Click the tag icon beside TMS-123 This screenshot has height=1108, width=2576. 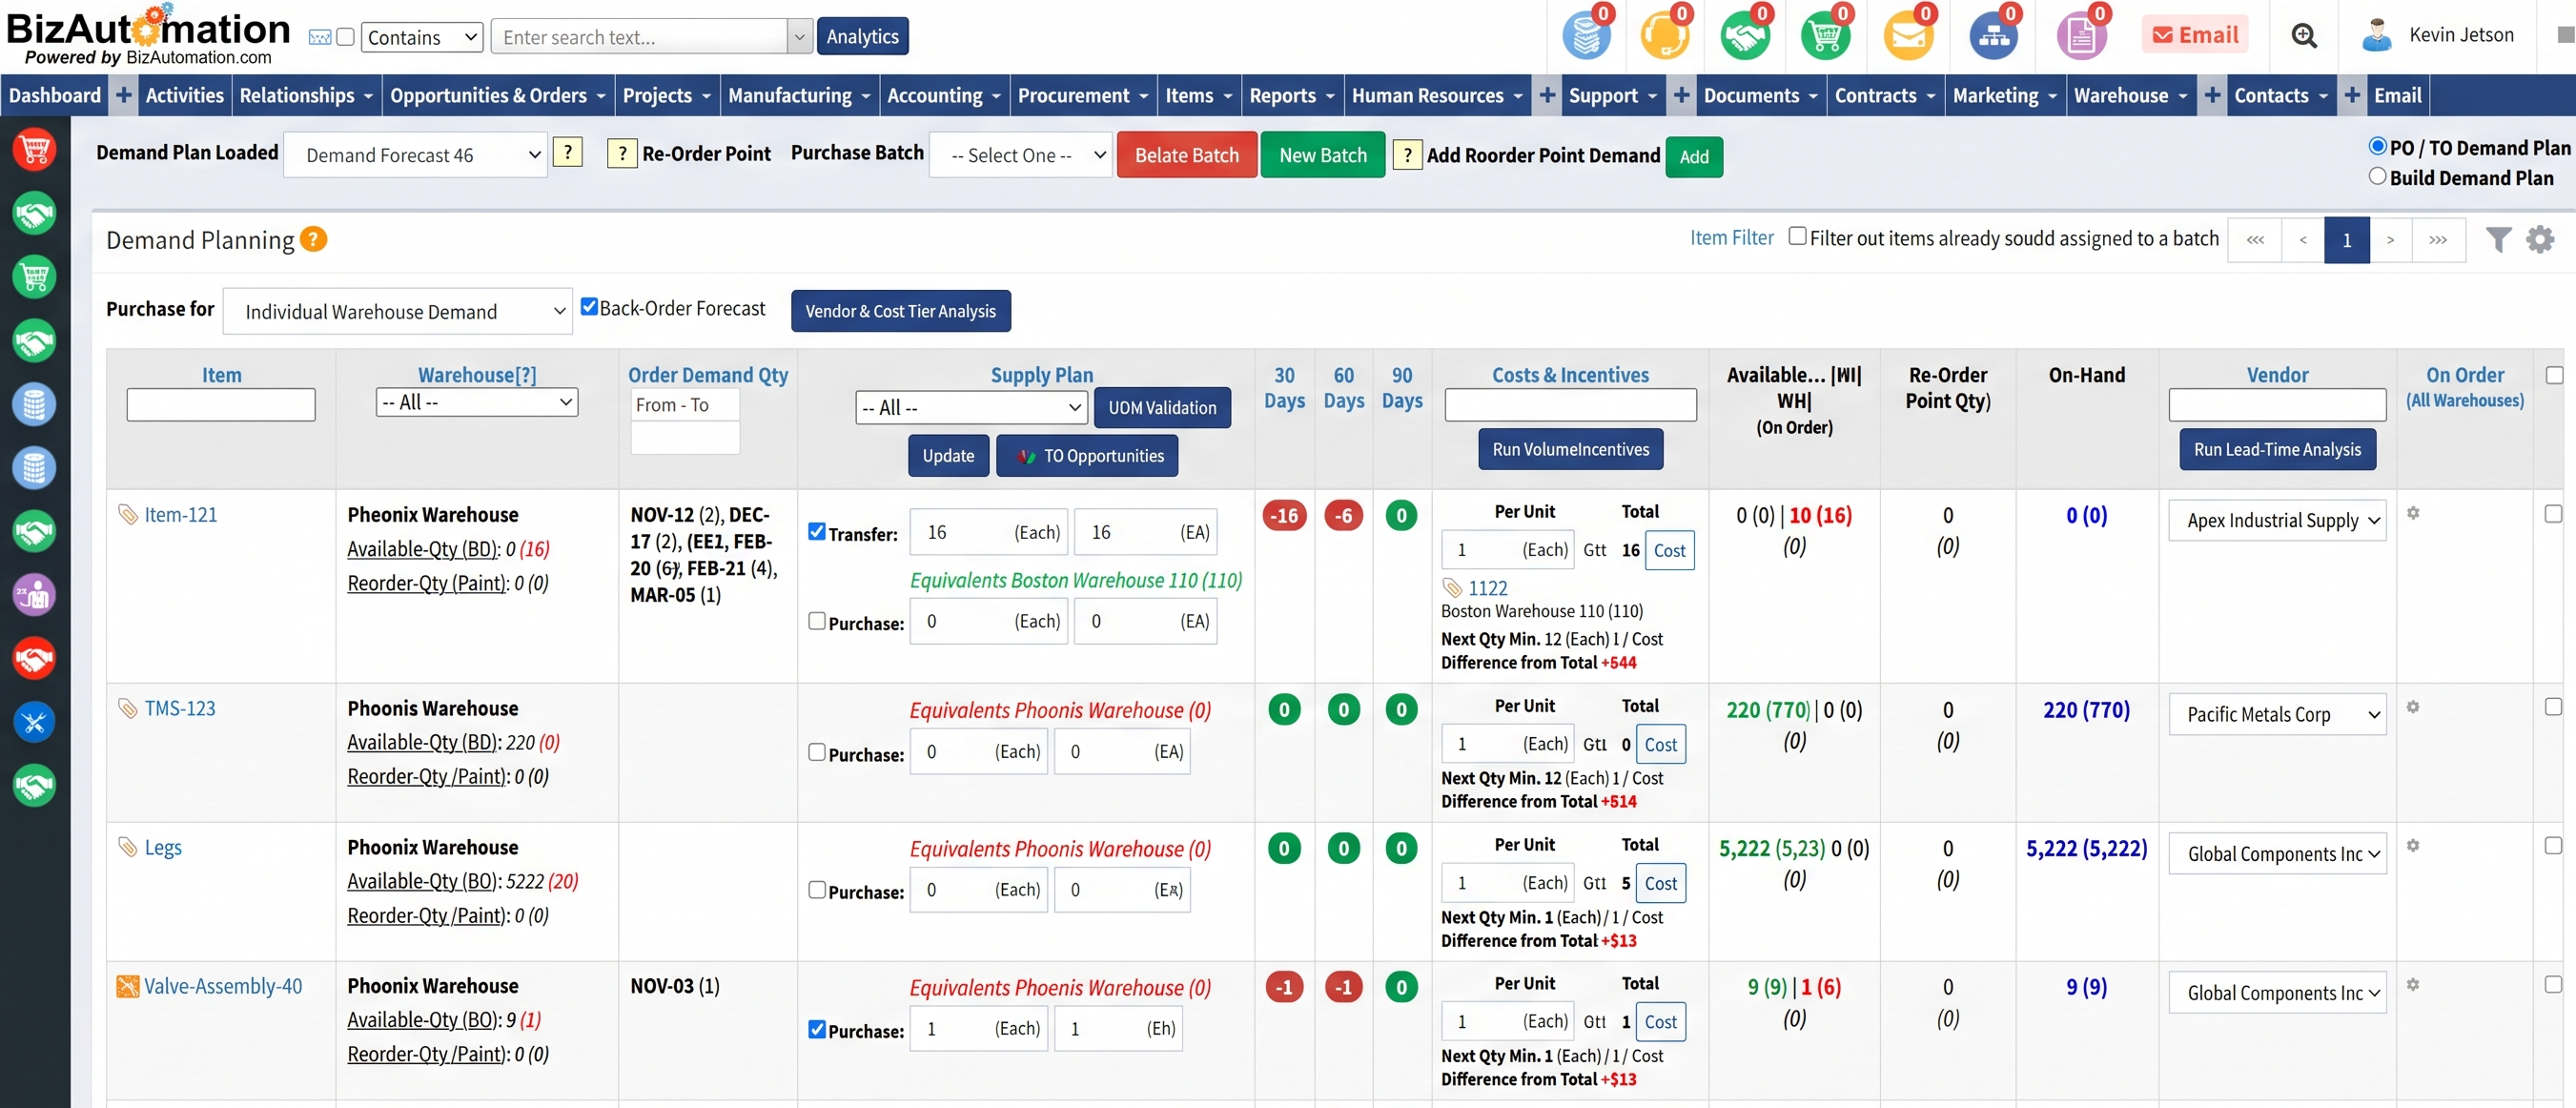[x=128, y=708]
